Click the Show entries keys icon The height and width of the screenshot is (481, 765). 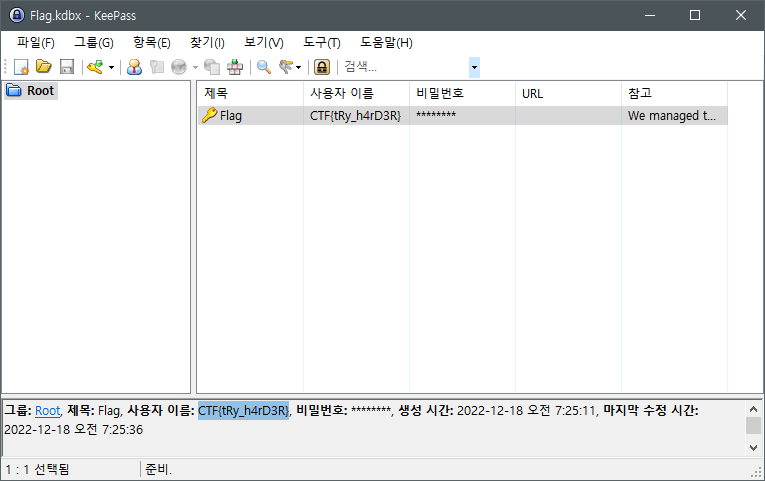pyautogui.click(x=286, y=67)
